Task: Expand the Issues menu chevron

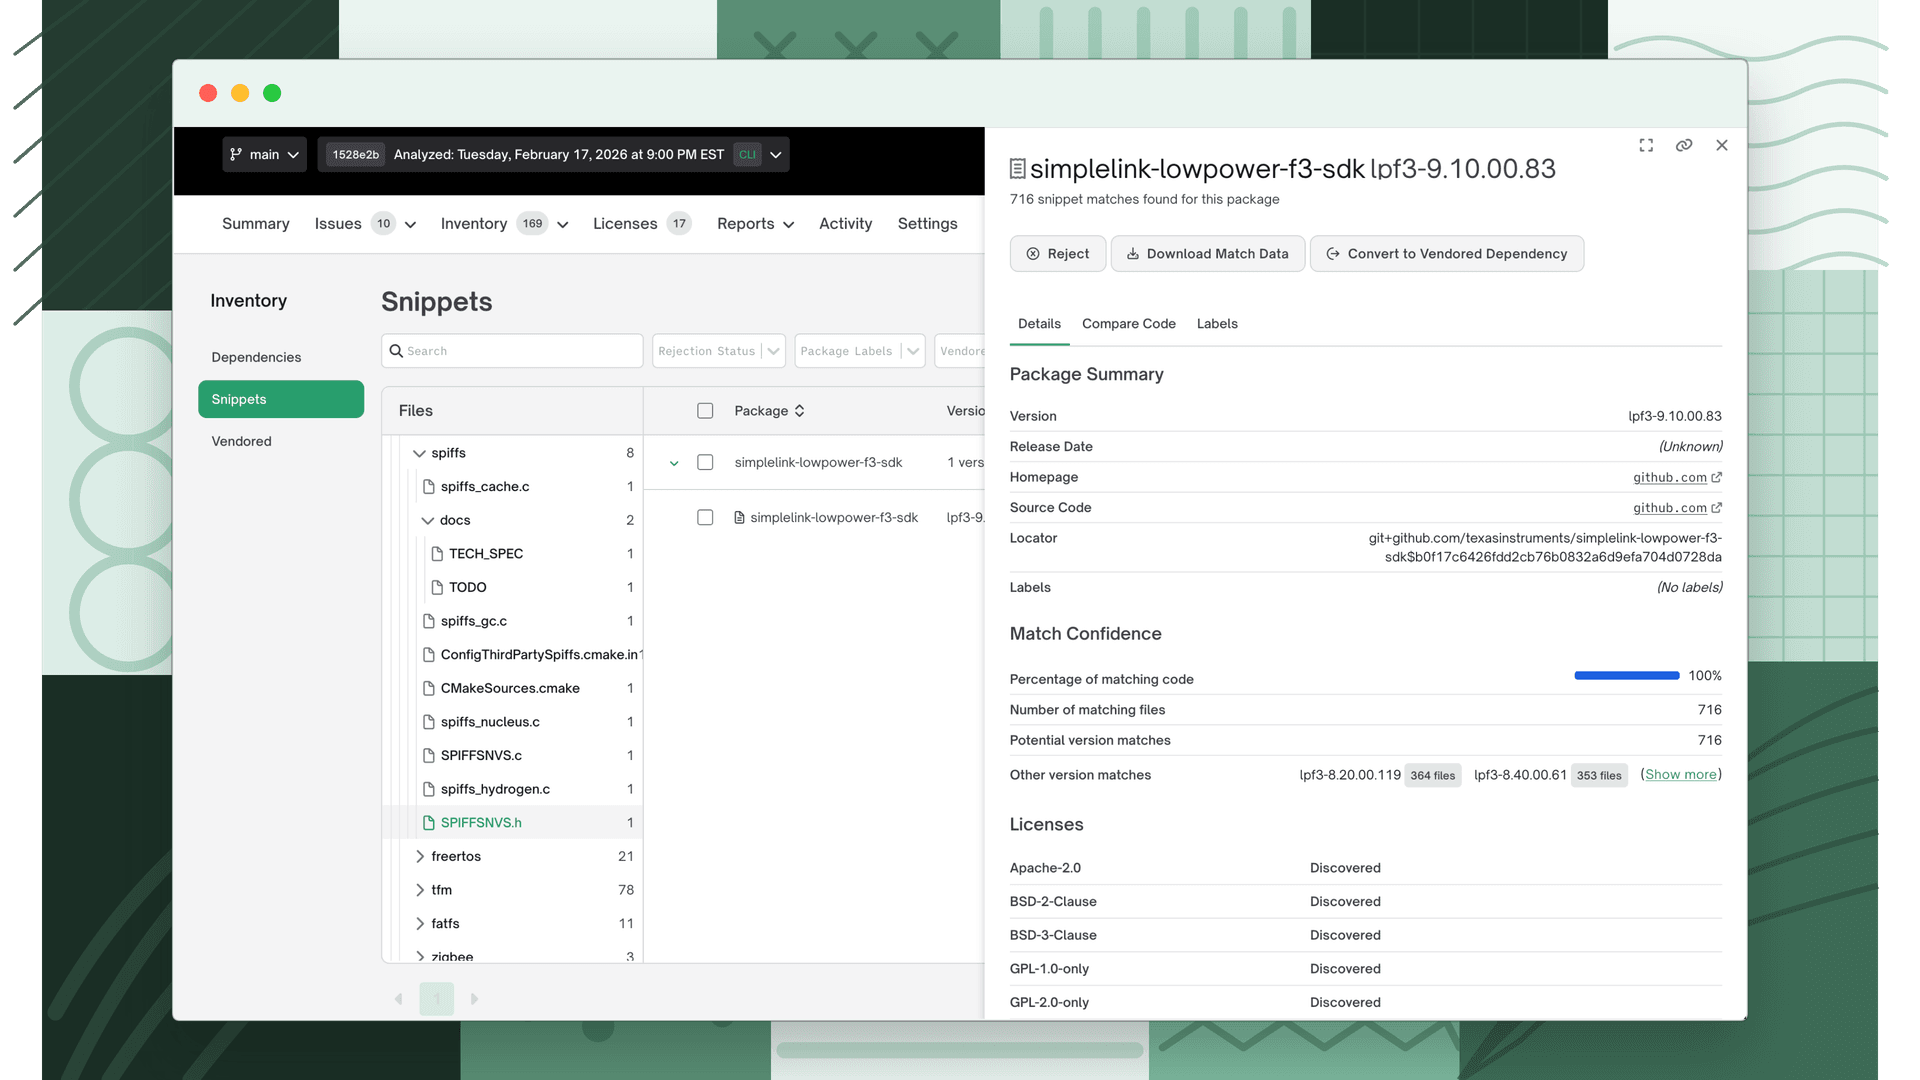Action: pyautogui.click(x=410, y=225)
